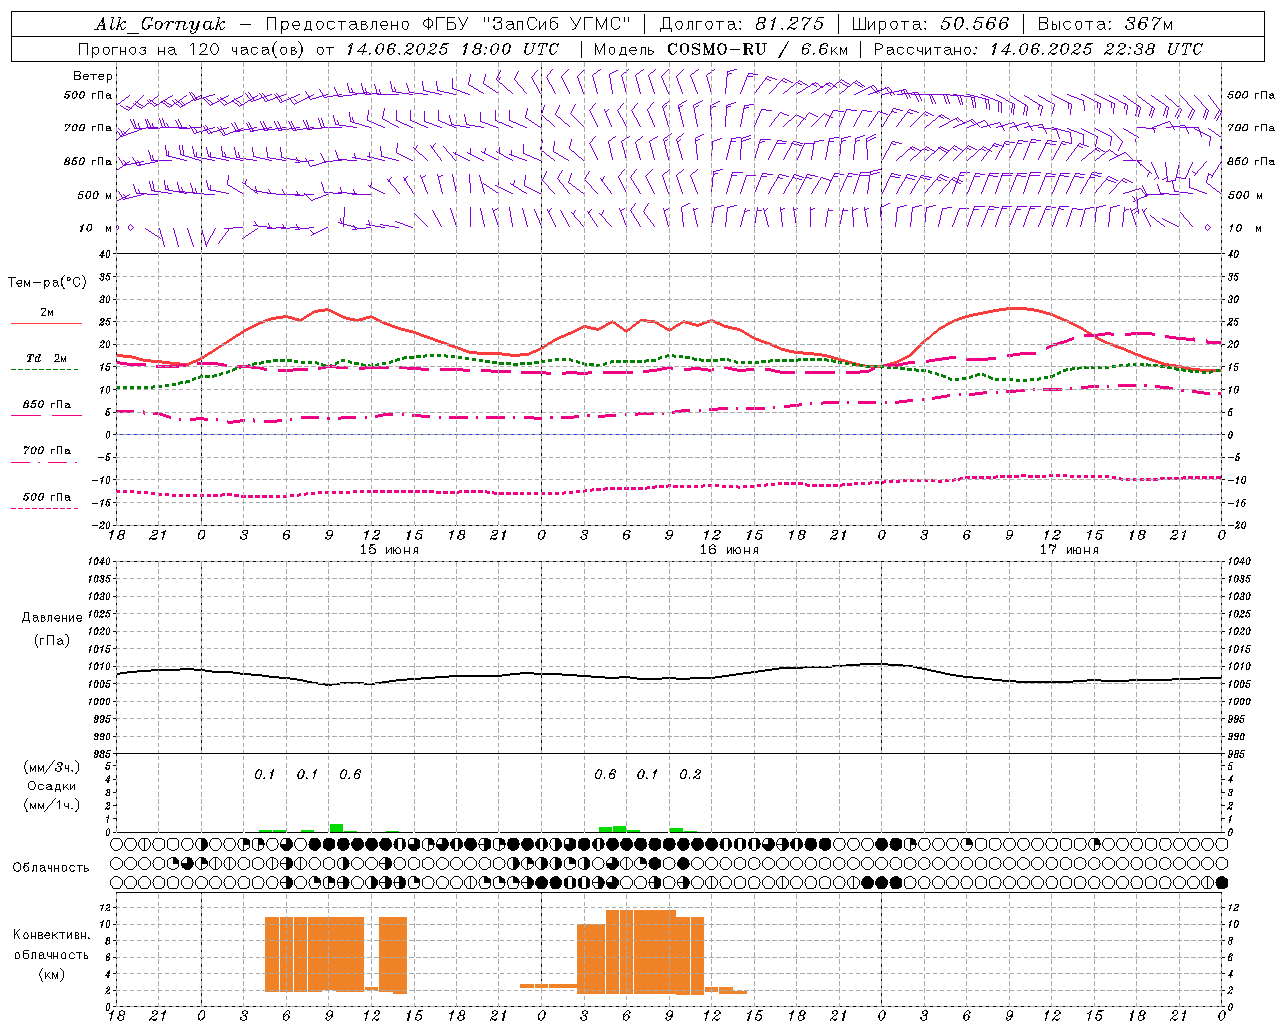
Task: Click the Осадки panel label
Action: pos(52,786)
